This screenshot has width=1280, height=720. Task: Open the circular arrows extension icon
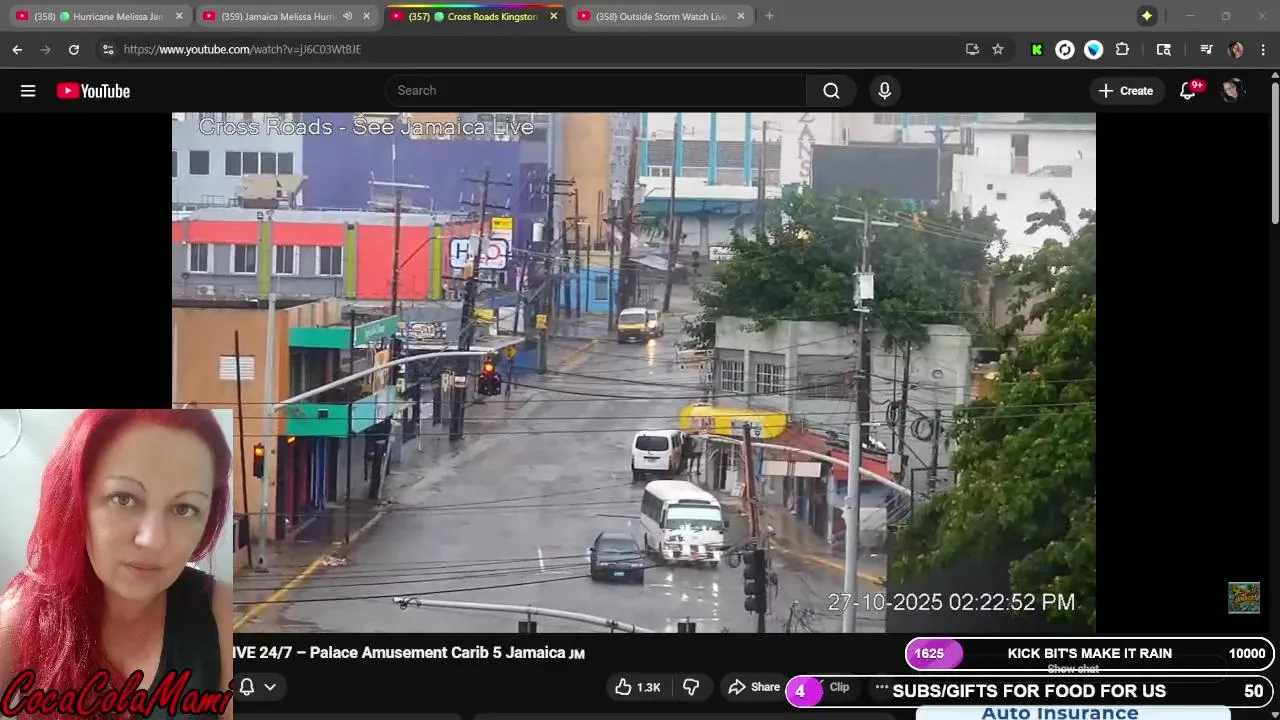tap(1065, 49)
